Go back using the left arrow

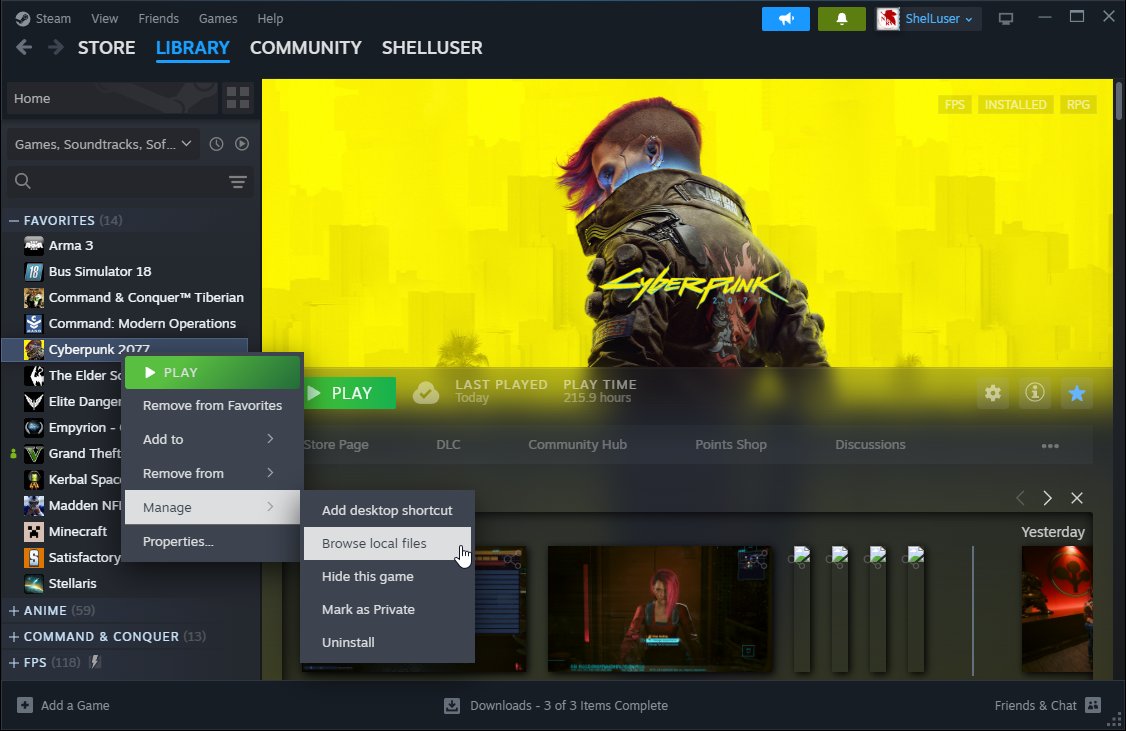coord(24,47)
